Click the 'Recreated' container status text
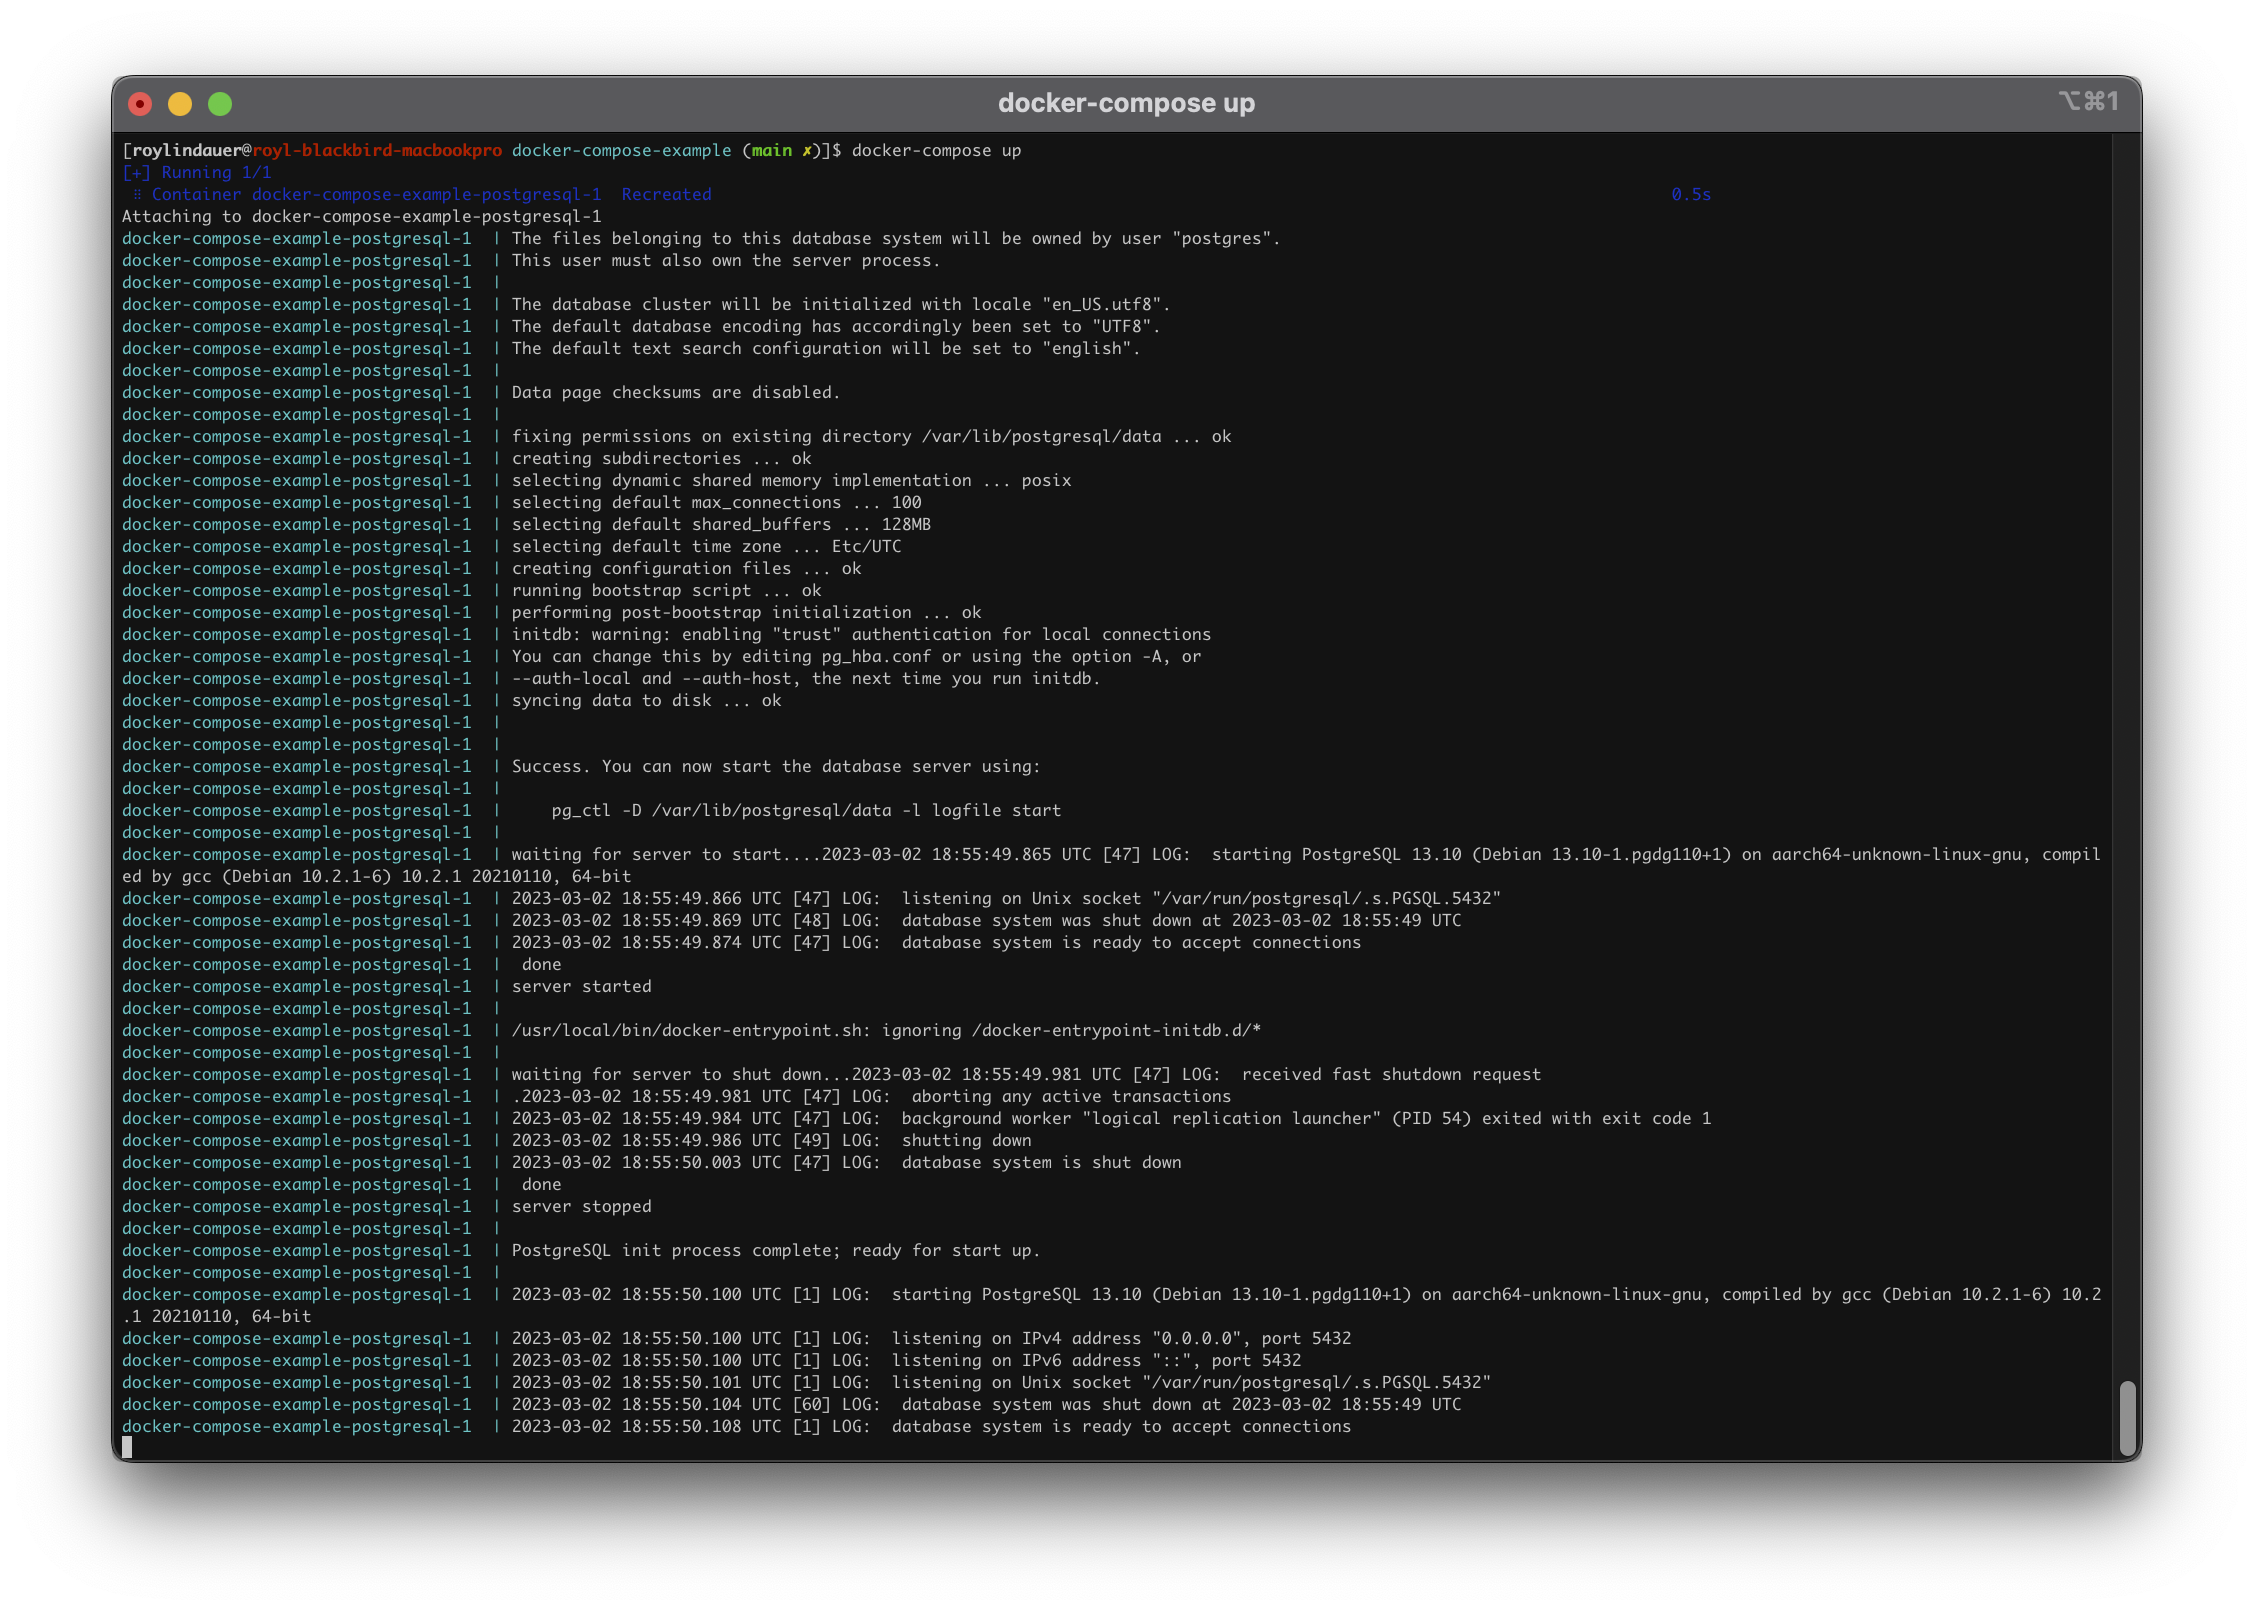Screen dimensions: 2254x1610 click(x=667, y=195)
